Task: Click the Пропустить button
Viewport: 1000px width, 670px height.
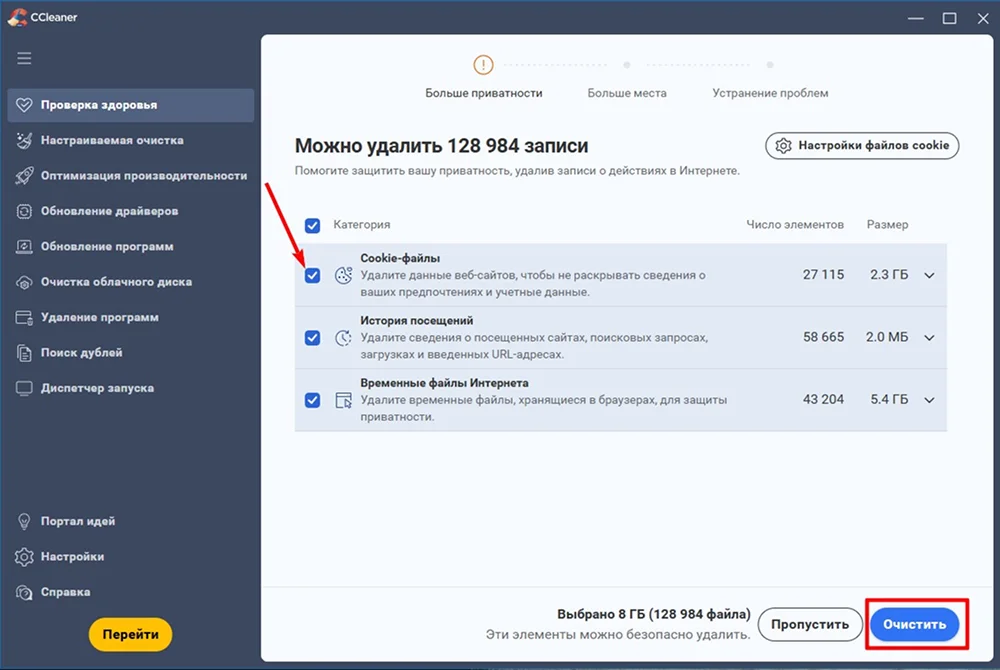Action: [x=810, y=625]
